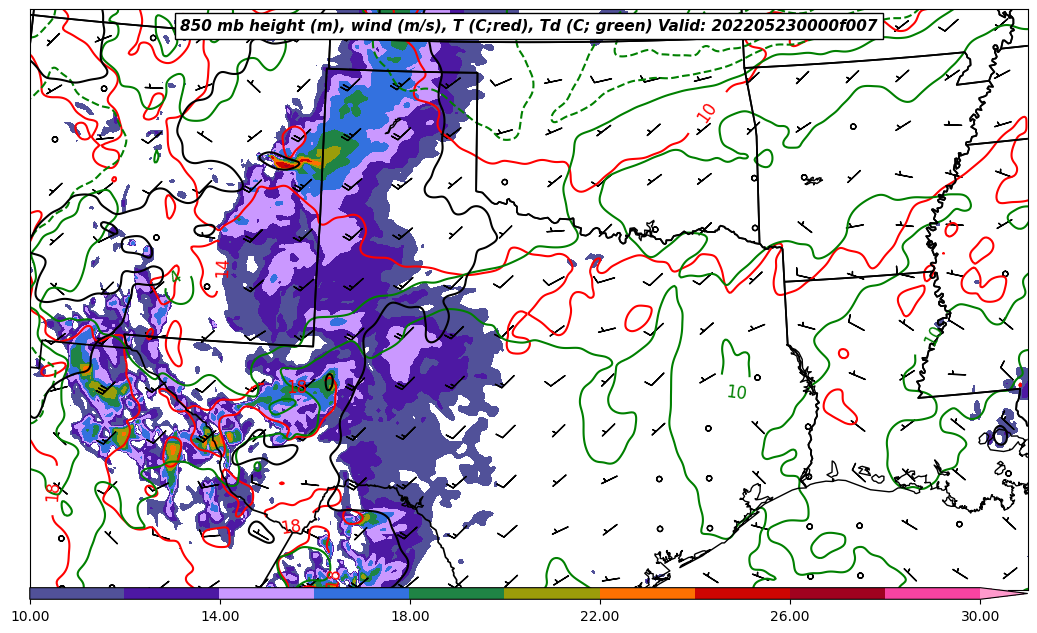Select the green 10 dewpoint label over Louisiana

pyautogui.click(x=736, y=392)
